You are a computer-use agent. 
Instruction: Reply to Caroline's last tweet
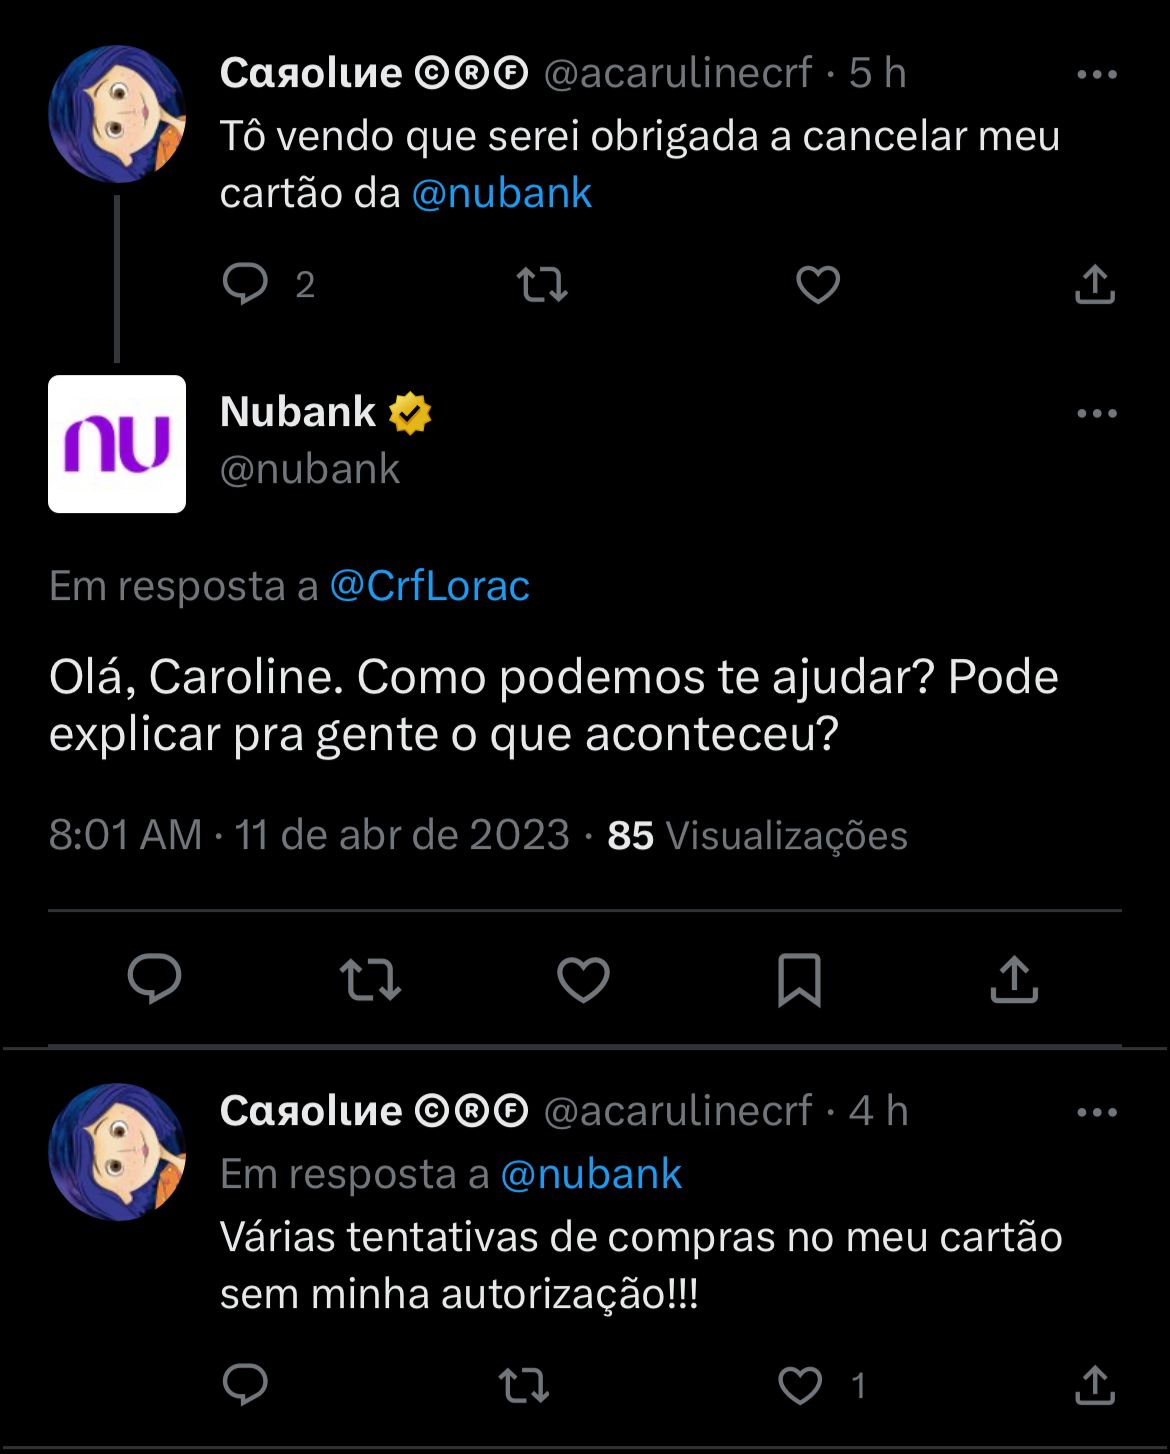pos(245,1385)
